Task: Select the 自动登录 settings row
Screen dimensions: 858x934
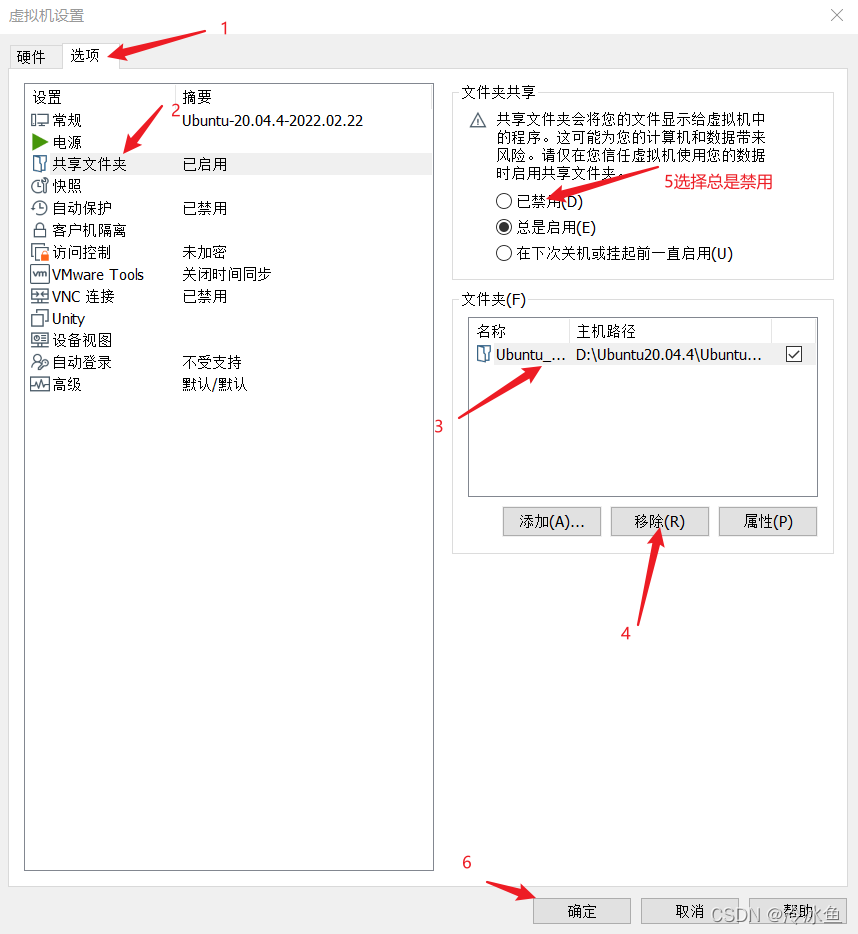Action: tap(229, 362)
